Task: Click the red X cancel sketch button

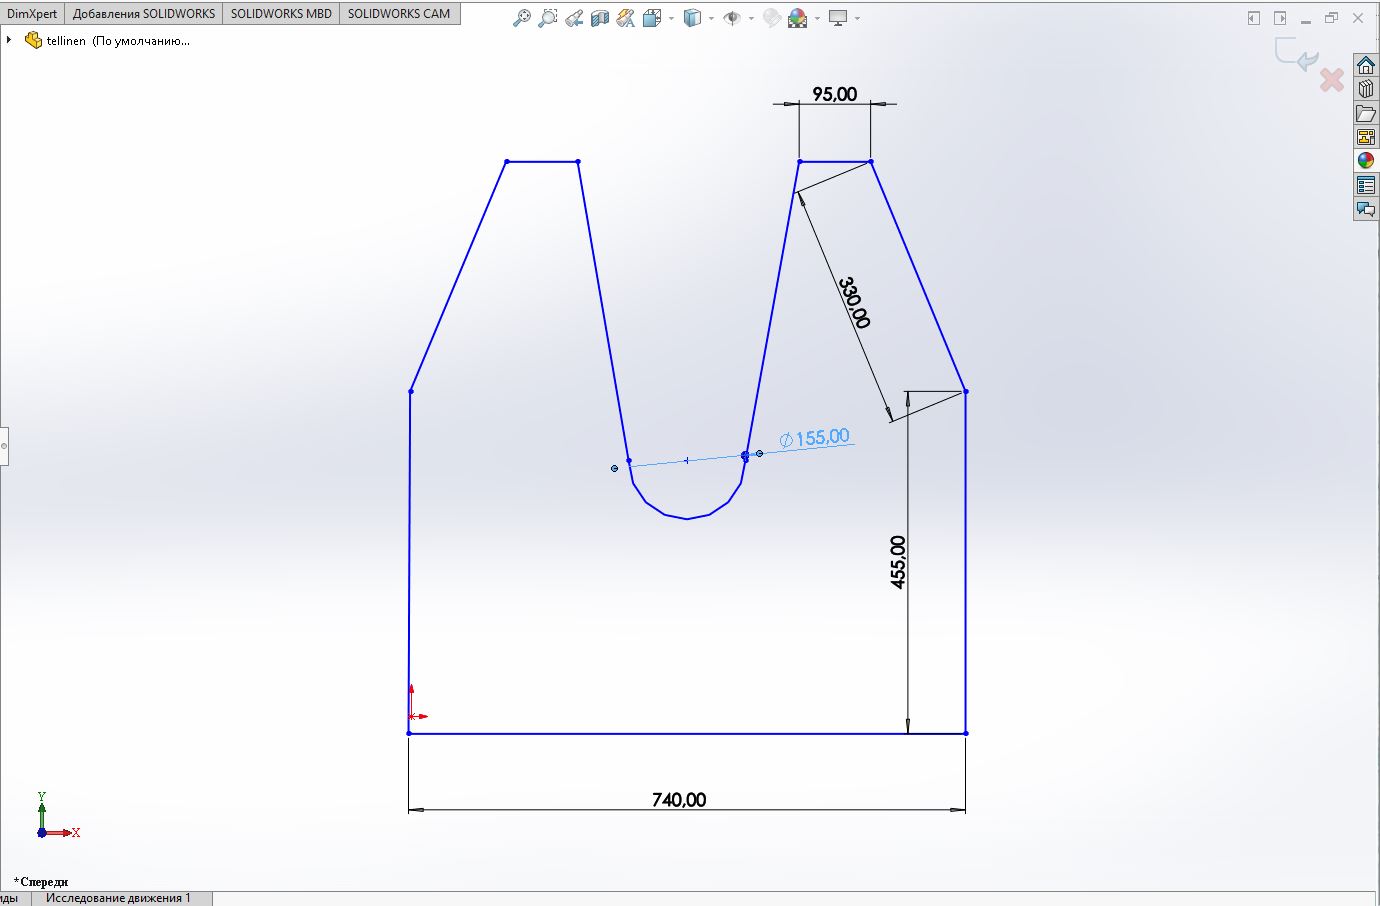Action: point(1331,80)
